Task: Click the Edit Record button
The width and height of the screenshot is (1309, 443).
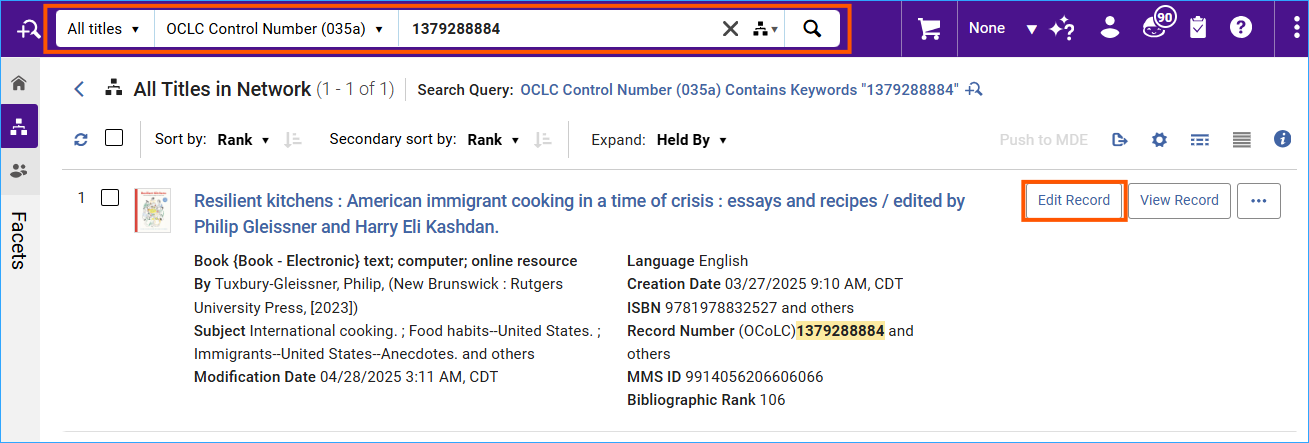Action: (x=1074, y=200)
